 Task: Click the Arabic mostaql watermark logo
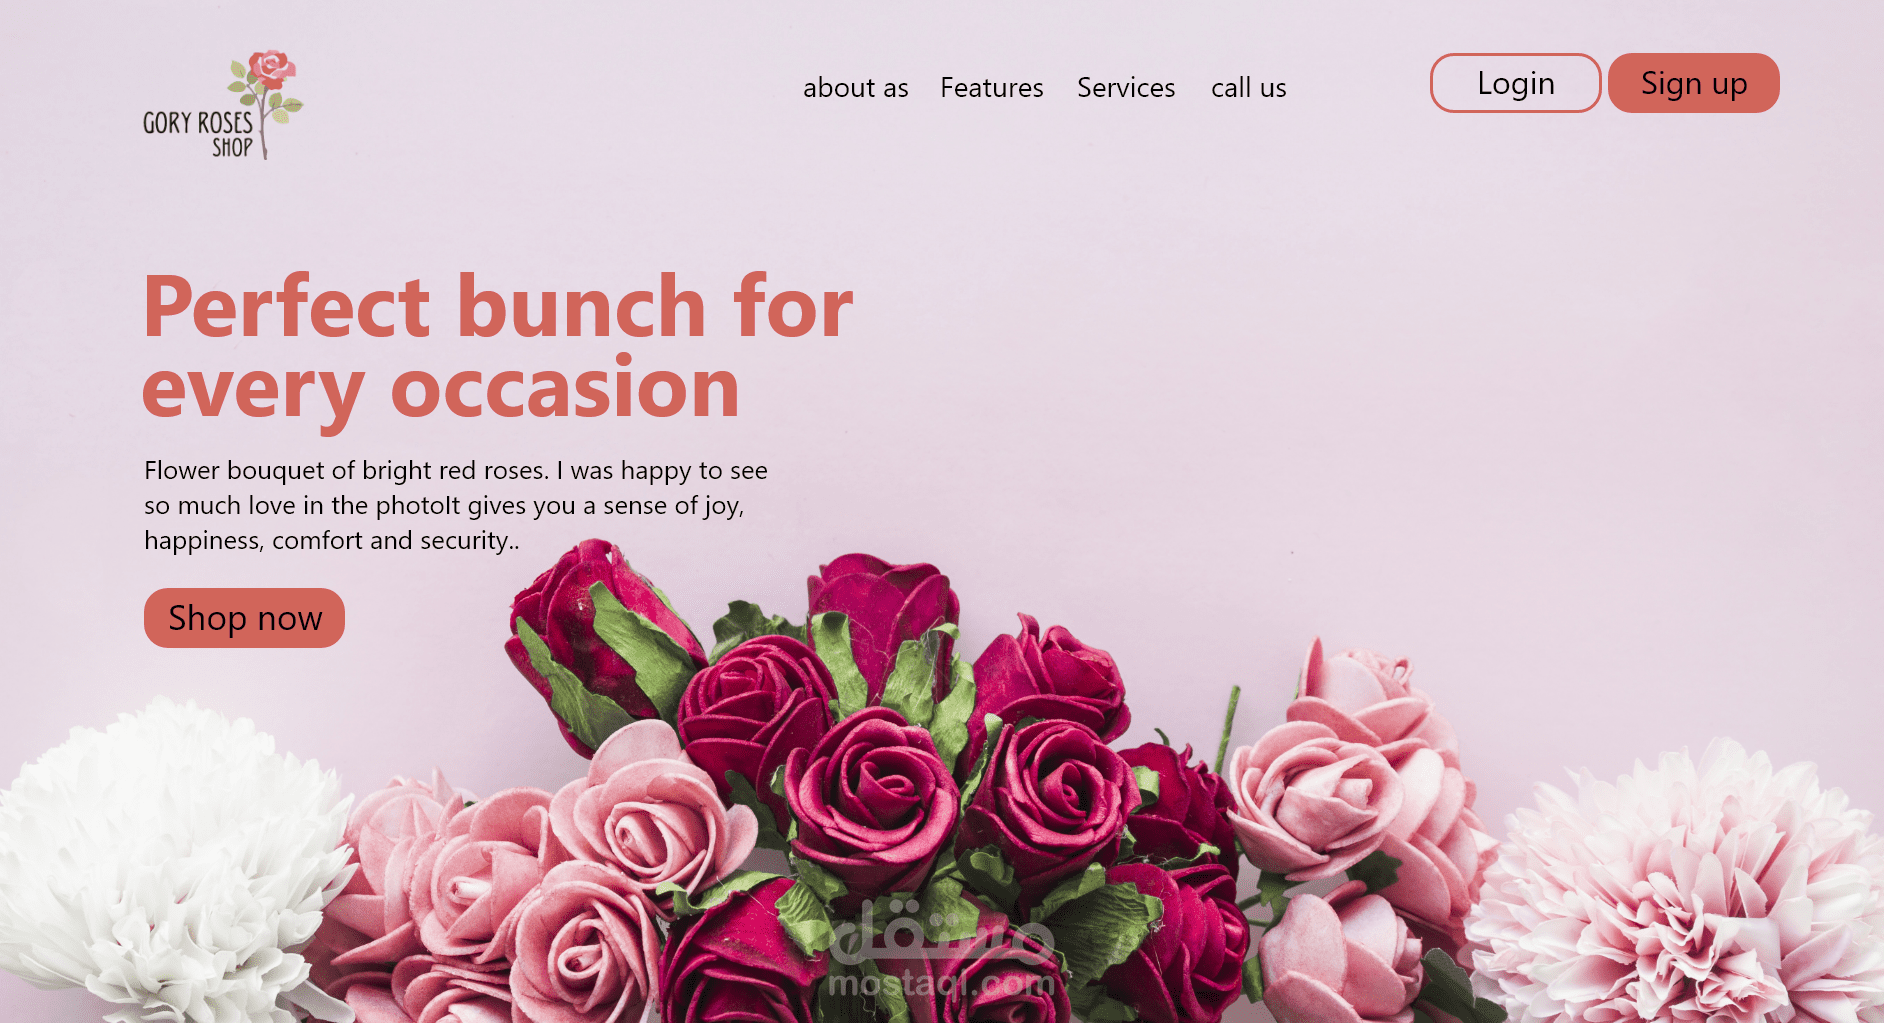point(941,927)
